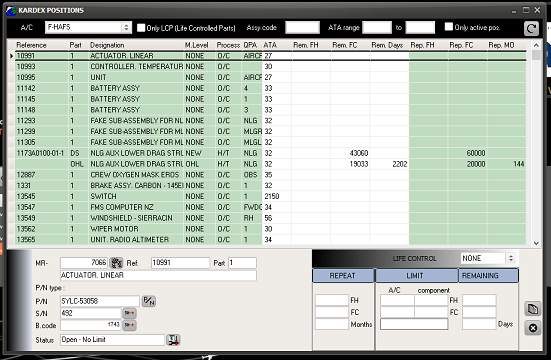Screen dimensions: 551x360
Task: Select row 11145 BATTERY ASSY
Action: 271,99
